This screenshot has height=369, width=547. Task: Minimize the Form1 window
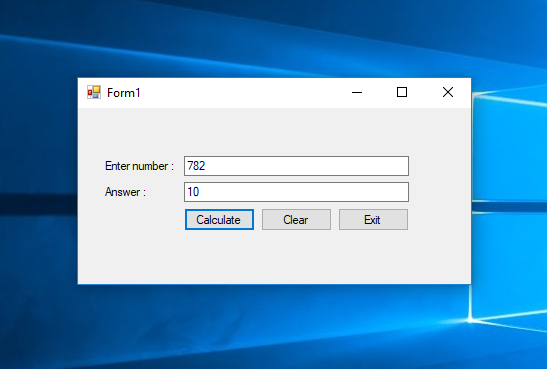click(x=357, y=92)
